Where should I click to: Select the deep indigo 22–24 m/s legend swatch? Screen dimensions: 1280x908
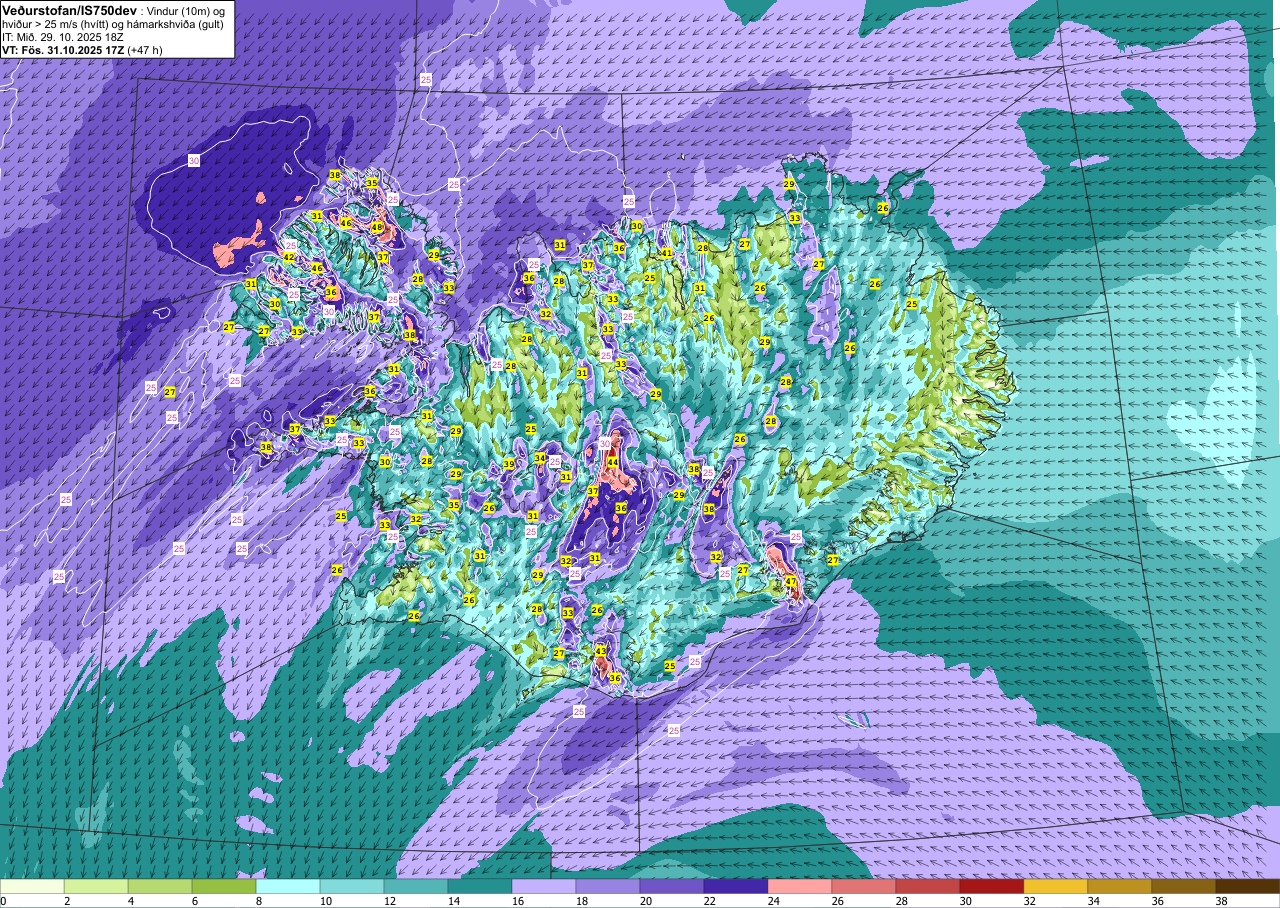(x=736, y=886)
